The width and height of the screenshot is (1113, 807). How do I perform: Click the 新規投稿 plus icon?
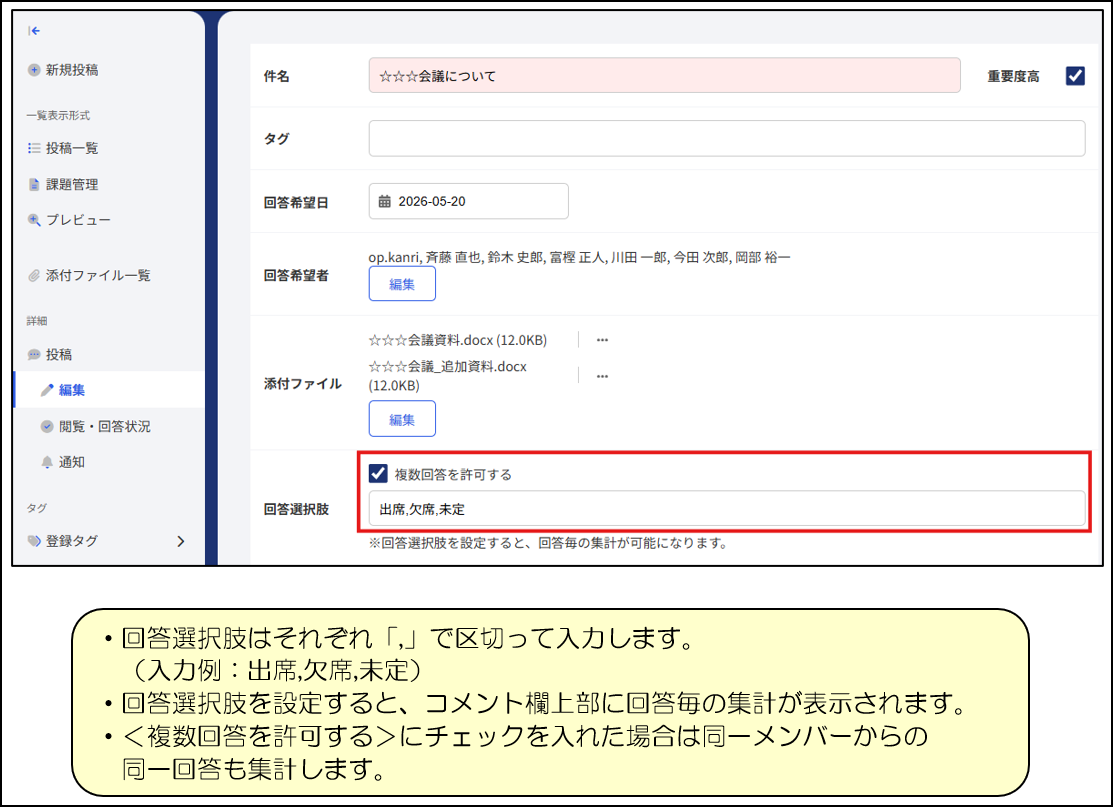coord(33,70)
